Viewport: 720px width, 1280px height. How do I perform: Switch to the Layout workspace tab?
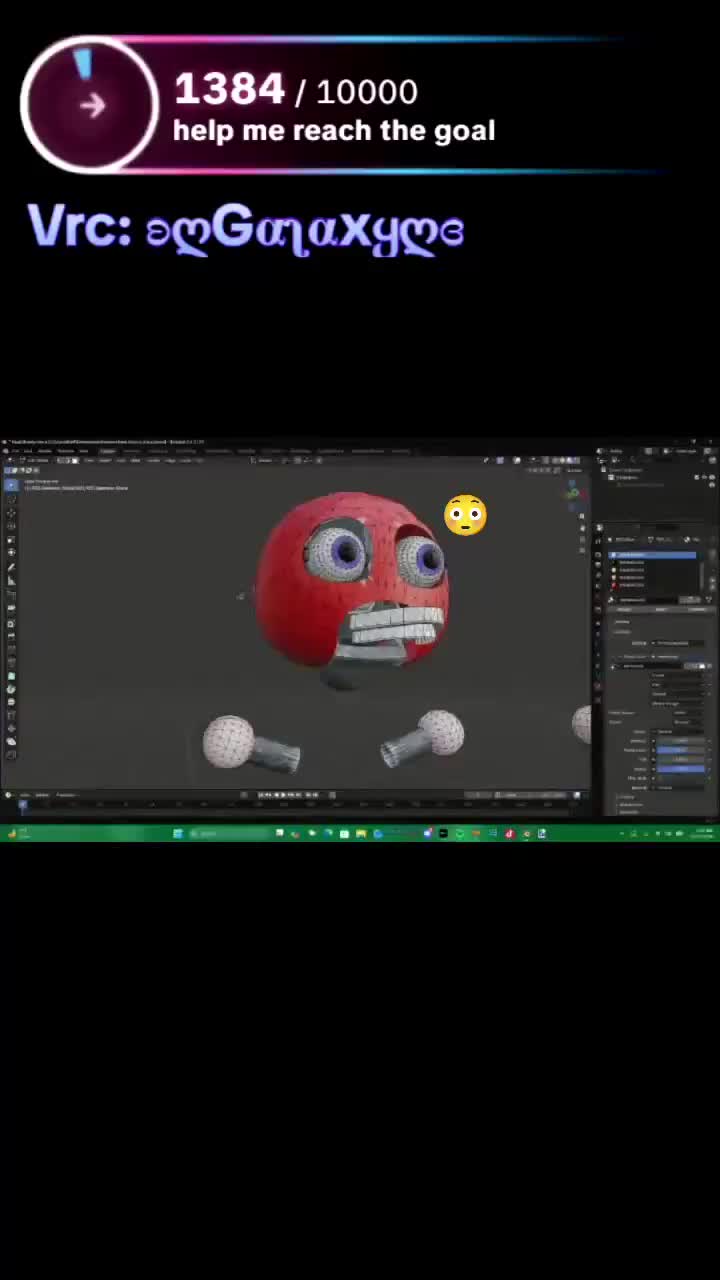(108, 450)
